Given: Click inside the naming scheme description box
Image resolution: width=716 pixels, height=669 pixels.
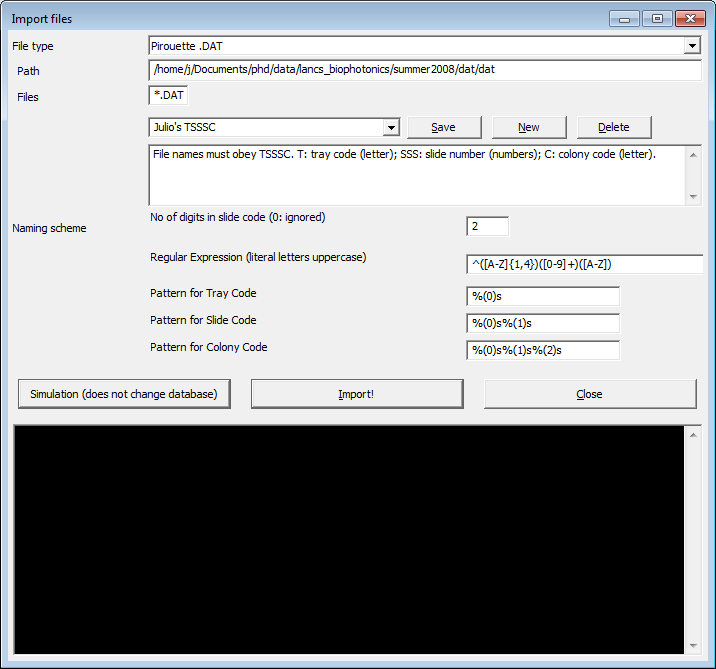Looking at the screenshot, I should pos(416,175).
